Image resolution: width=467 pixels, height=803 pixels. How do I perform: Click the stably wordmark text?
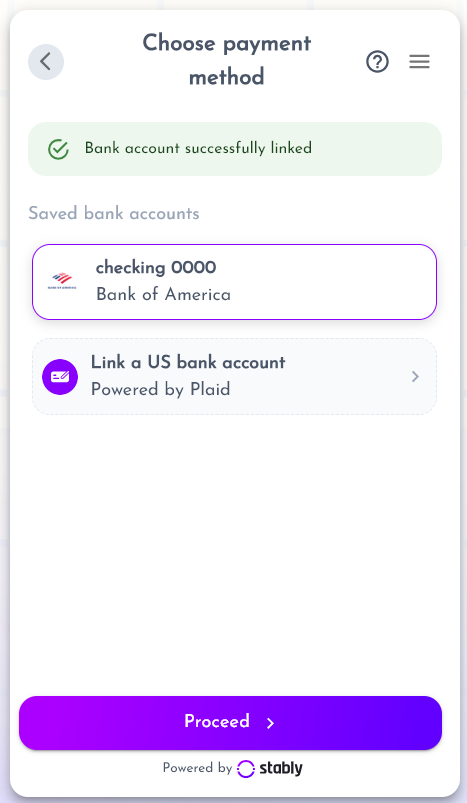pos(281,769)
